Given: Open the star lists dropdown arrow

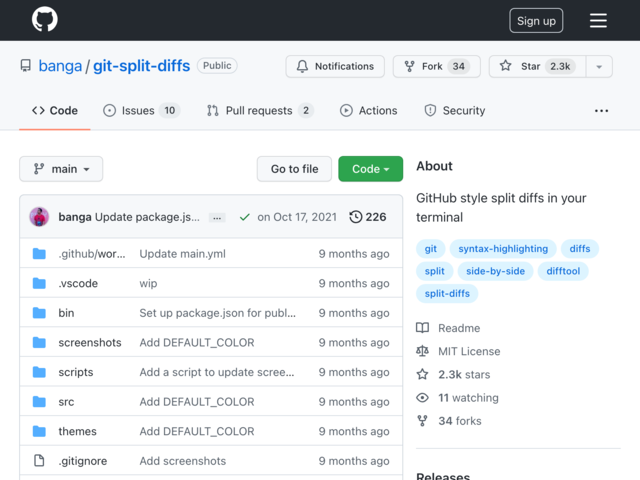Looking at the screenshot, I should coord(599,66).
